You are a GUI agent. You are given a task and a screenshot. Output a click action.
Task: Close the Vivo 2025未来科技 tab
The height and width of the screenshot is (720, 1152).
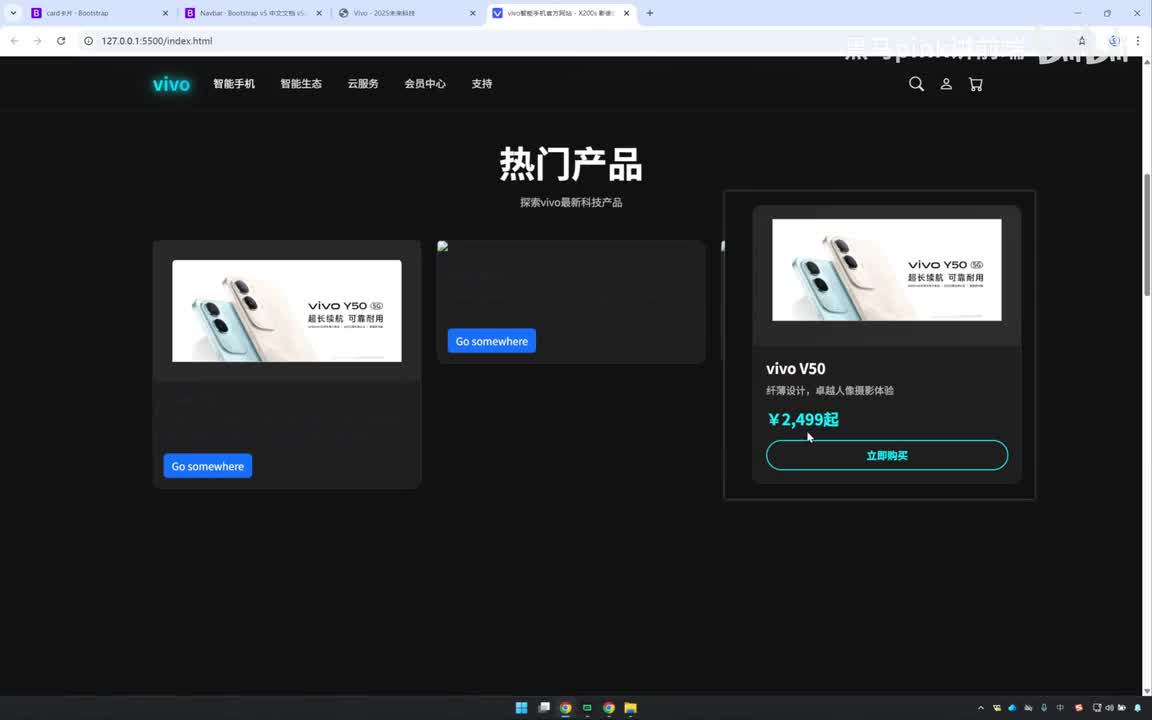[x=472, y=13]
